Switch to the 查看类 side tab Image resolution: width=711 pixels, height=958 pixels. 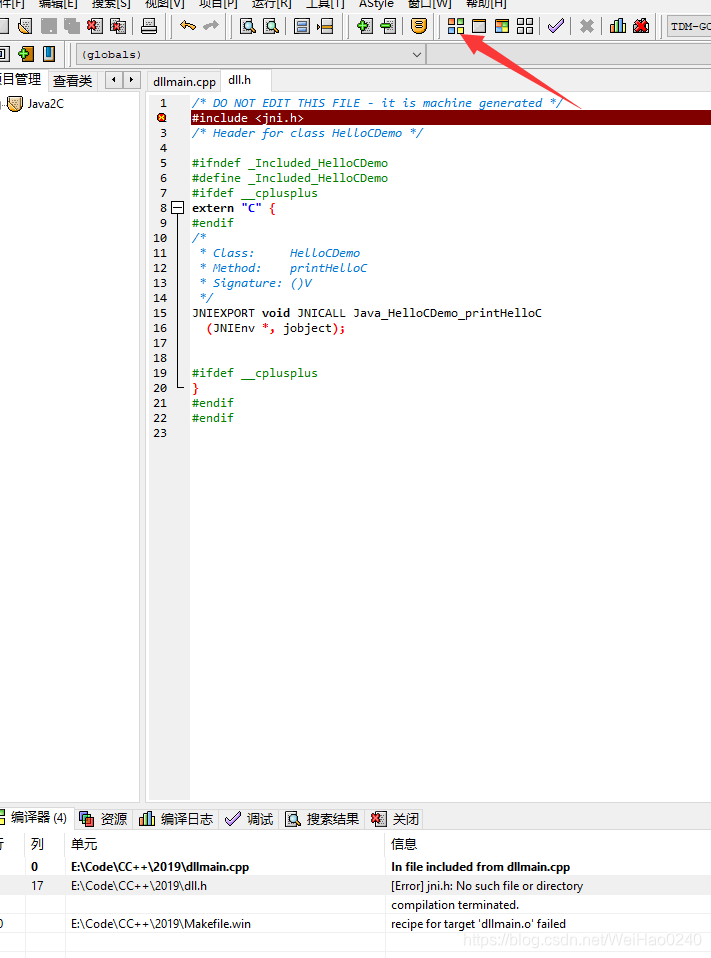coord(73,81)
